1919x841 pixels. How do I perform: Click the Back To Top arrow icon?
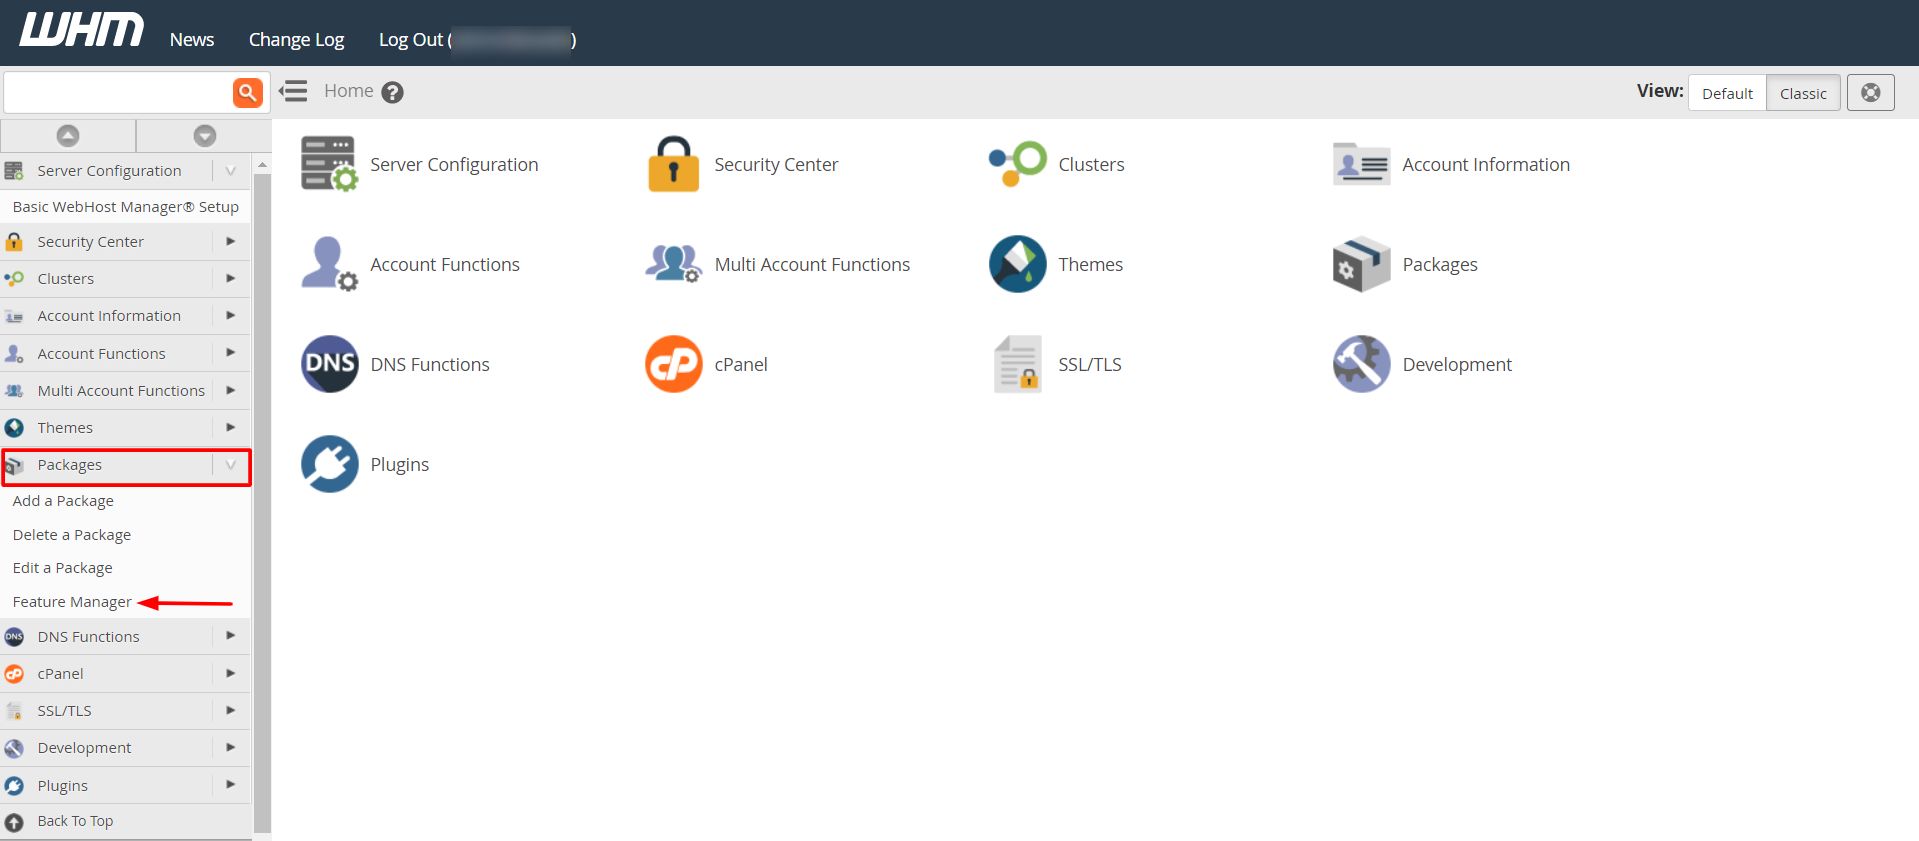click(x=14, y=822)
